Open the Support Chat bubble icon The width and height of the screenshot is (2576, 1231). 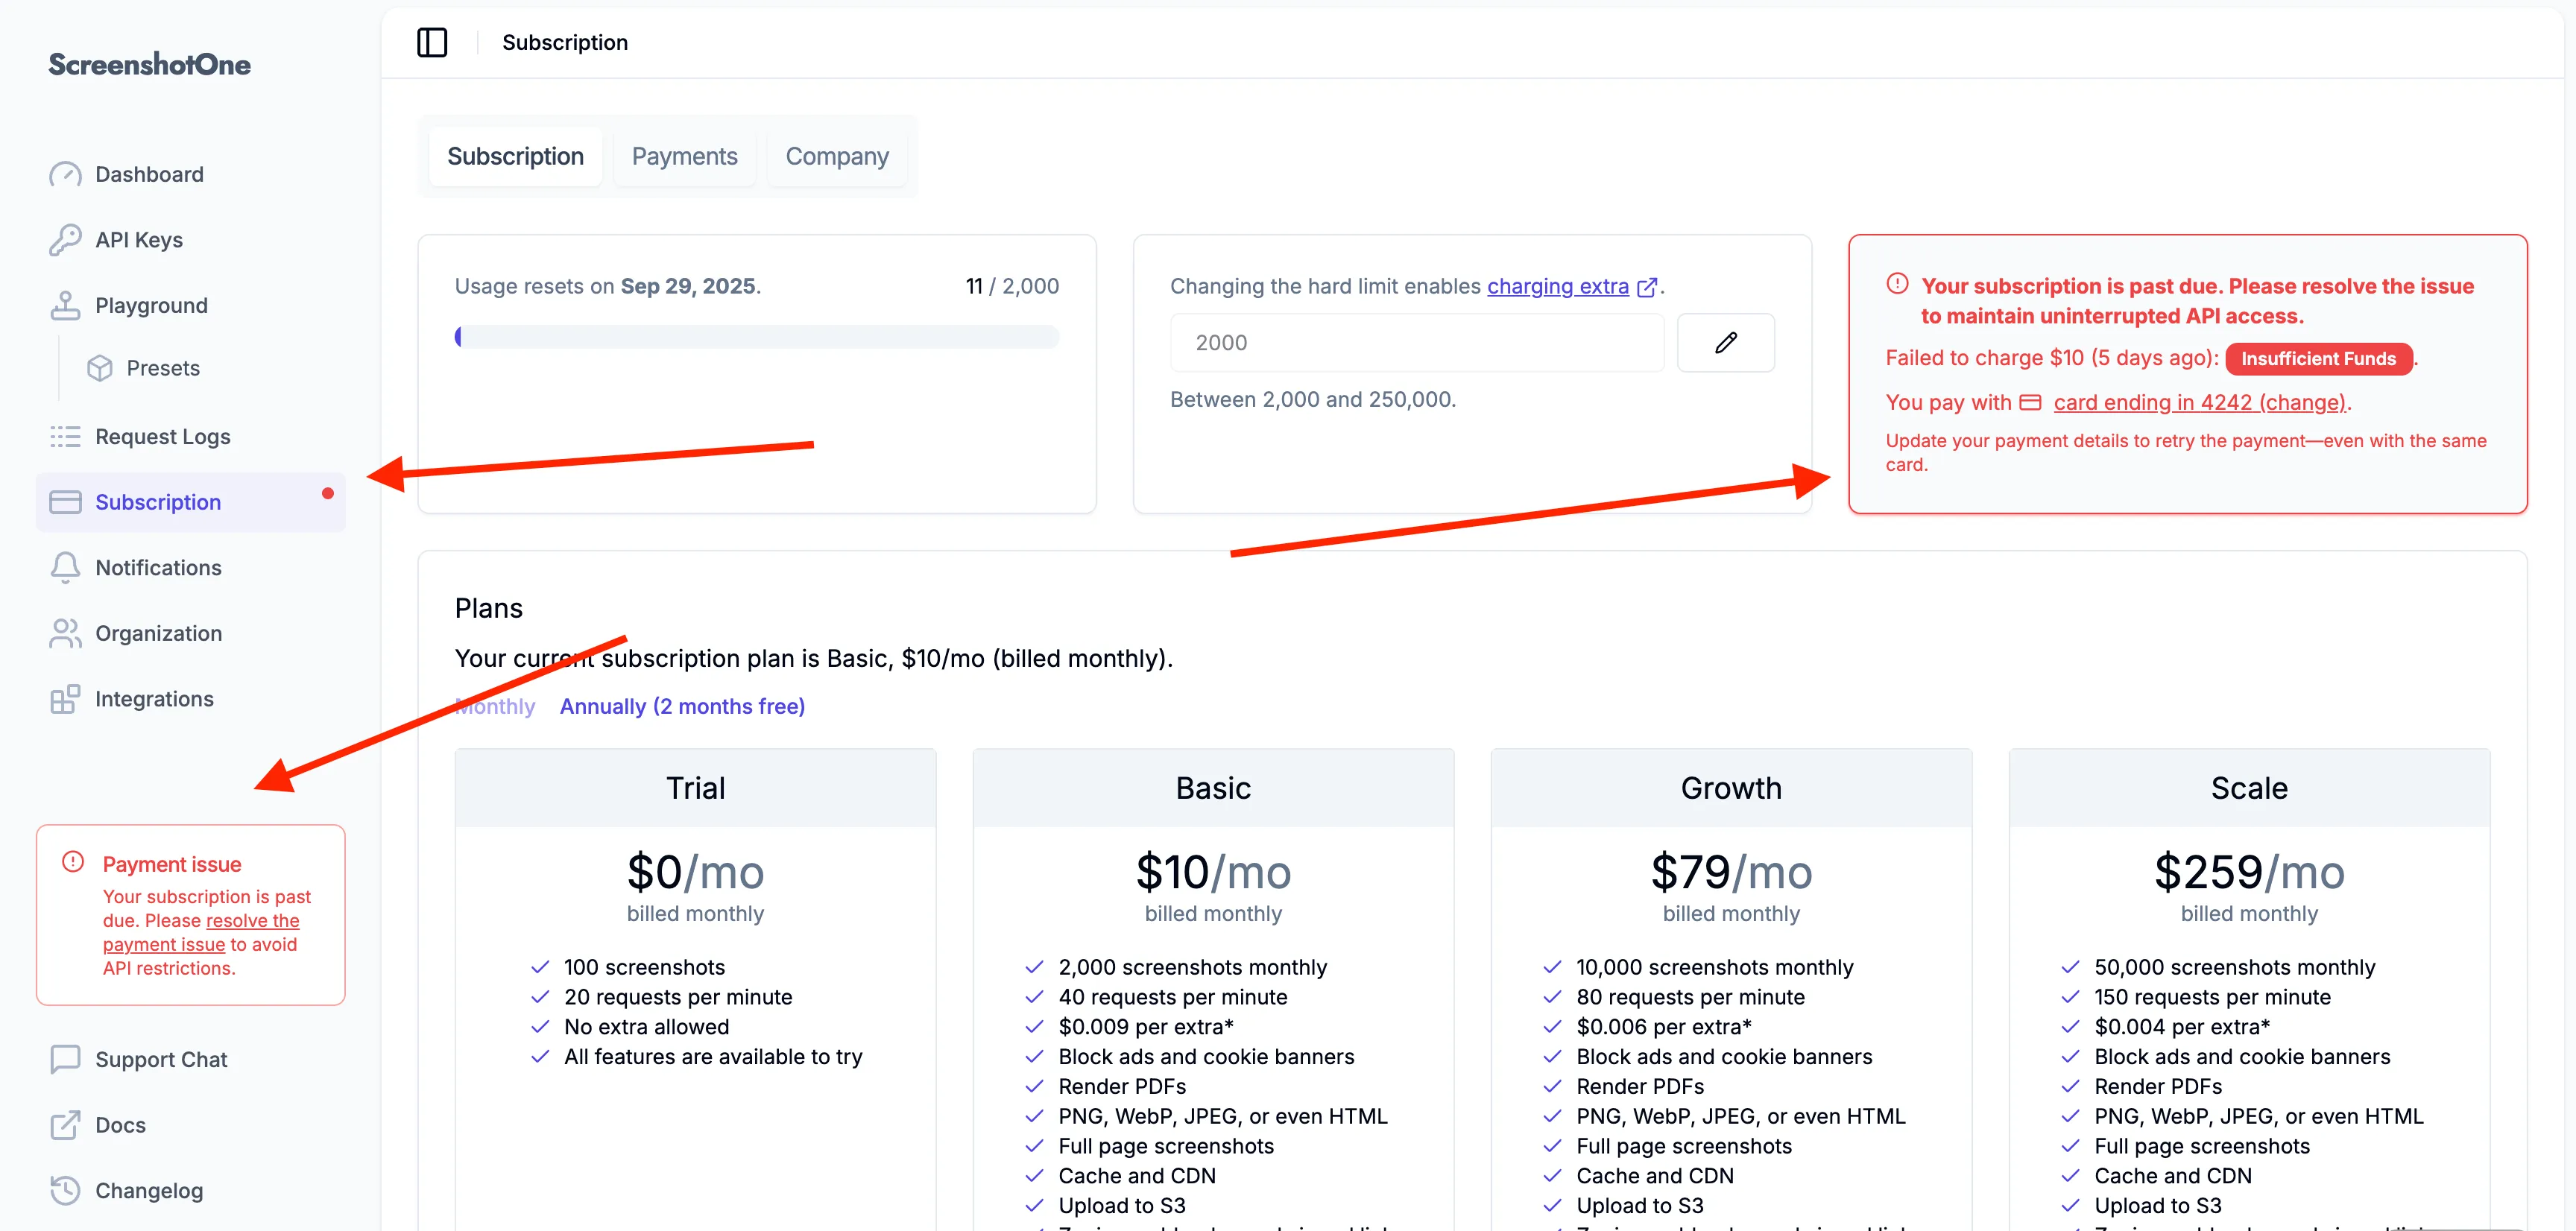coord(65,1059)
